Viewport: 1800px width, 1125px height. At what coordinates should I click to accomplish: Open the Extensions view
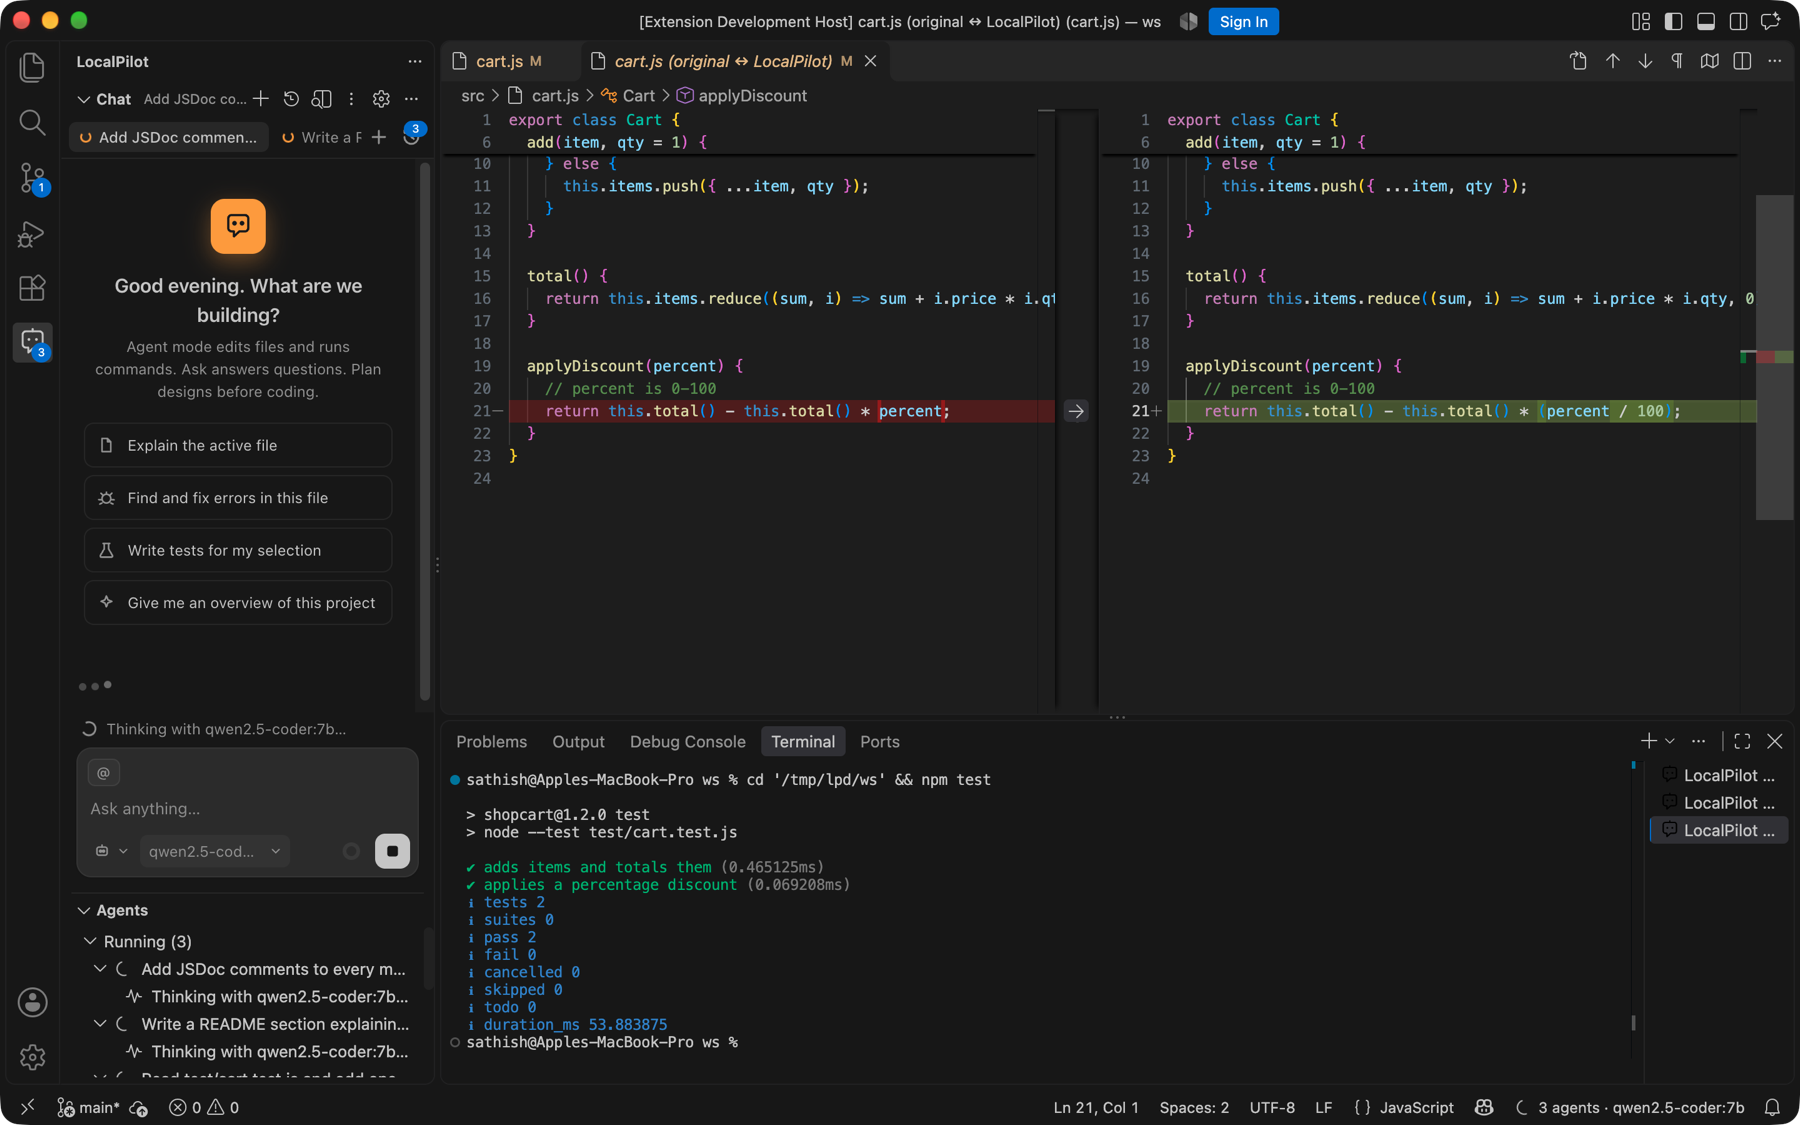tap(32, 288)
